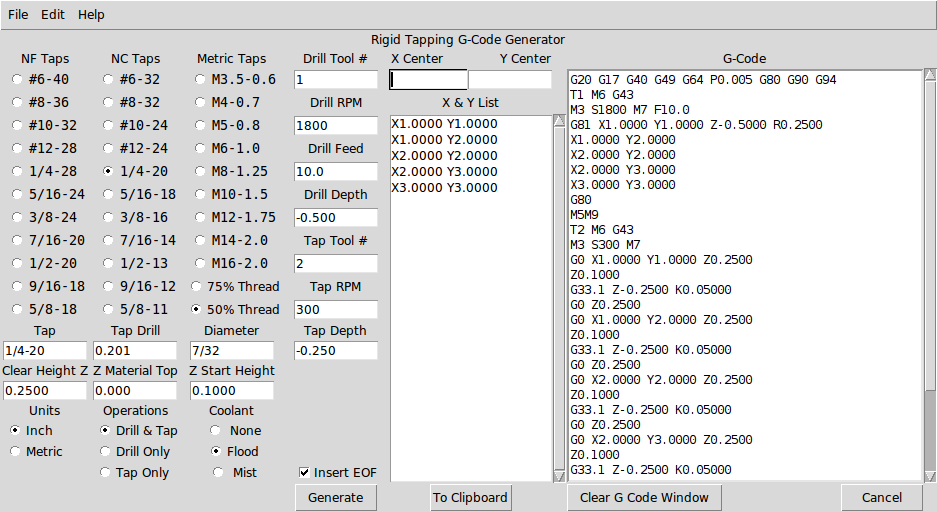Click the Drill RPM field
Screen dimensions: 937x512
tap(336, 125)
